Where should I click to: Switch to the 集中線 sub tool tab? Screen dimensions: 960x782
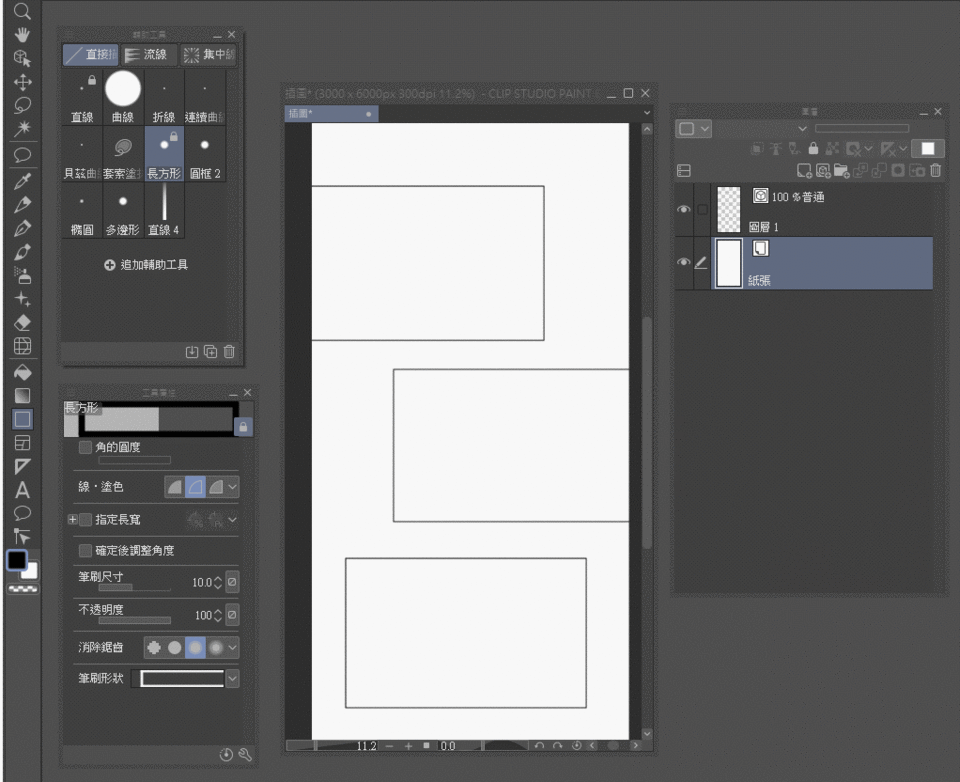[x=208, y=55]
